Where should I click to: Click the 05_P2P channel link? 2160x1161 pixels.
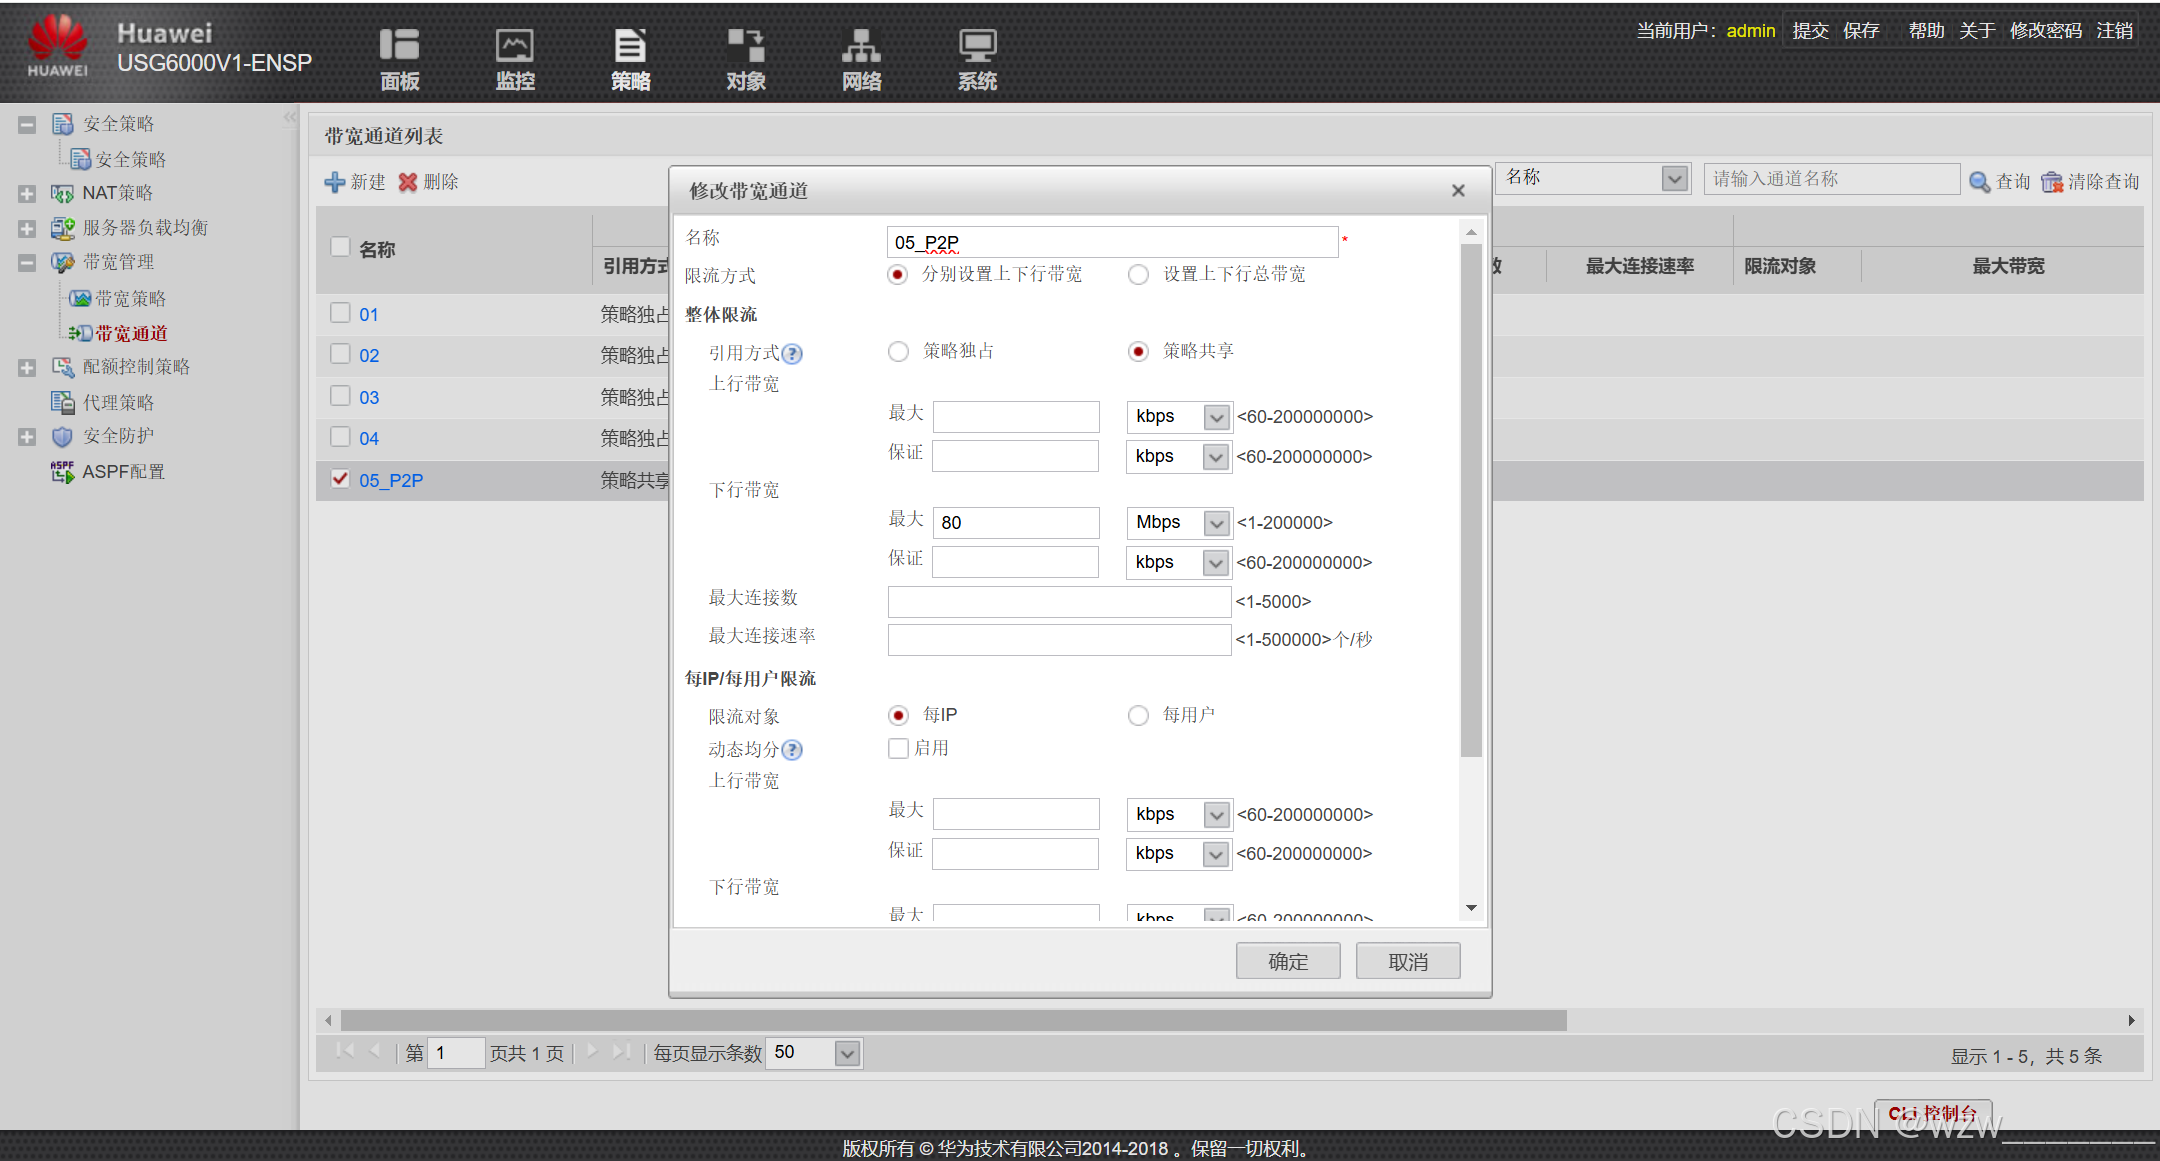click(391, 481)
